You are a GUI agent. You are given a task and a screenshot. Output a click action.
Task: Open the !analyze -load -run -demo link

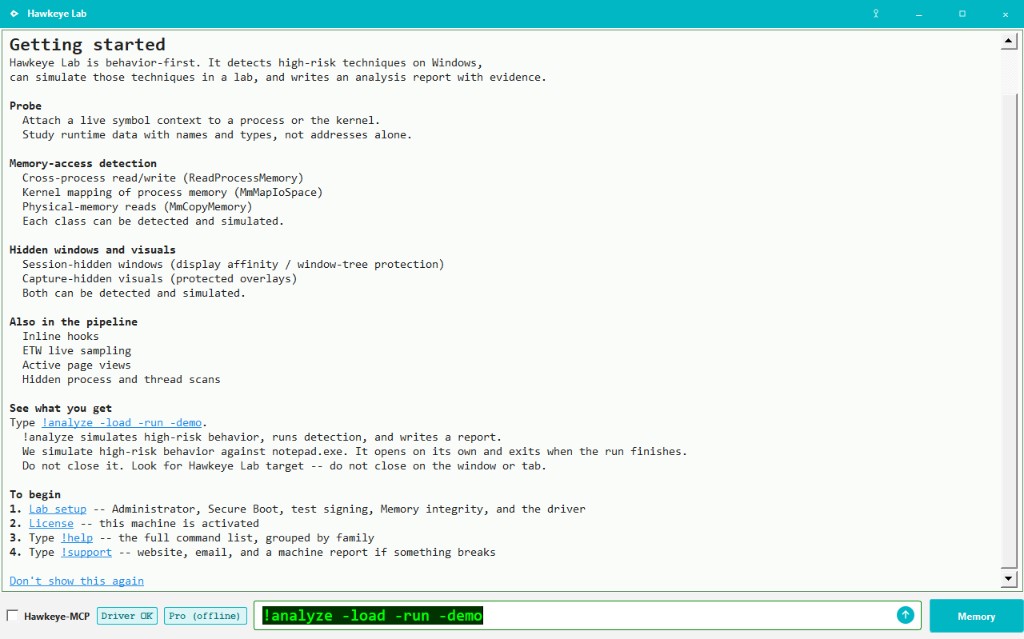point(121,423)
